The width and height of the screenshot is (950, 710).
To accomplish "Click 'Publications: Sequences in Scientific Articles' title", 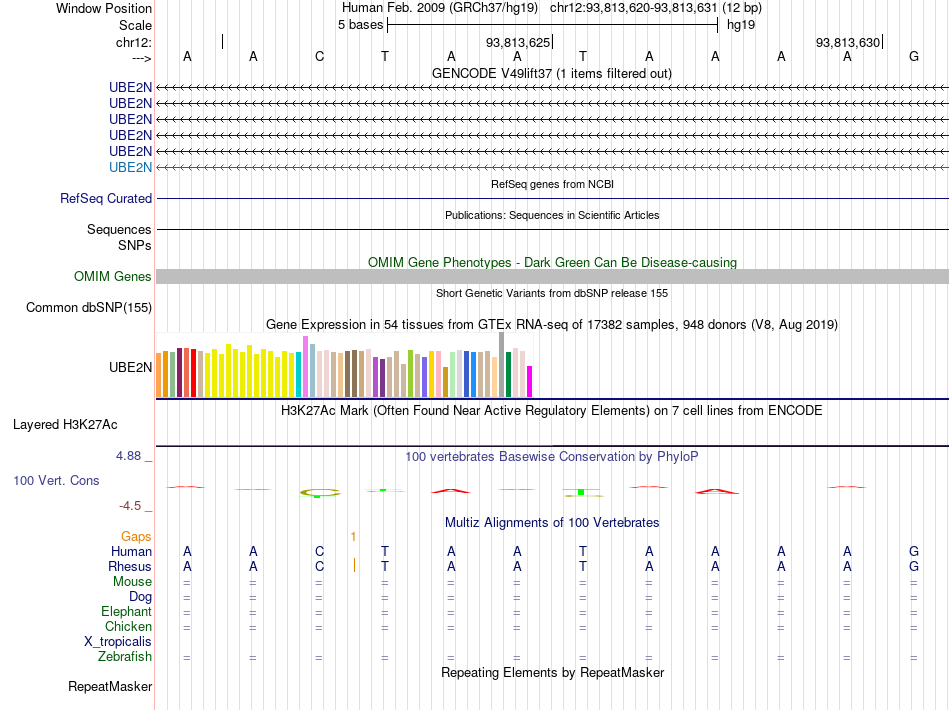I will [552, 215].
